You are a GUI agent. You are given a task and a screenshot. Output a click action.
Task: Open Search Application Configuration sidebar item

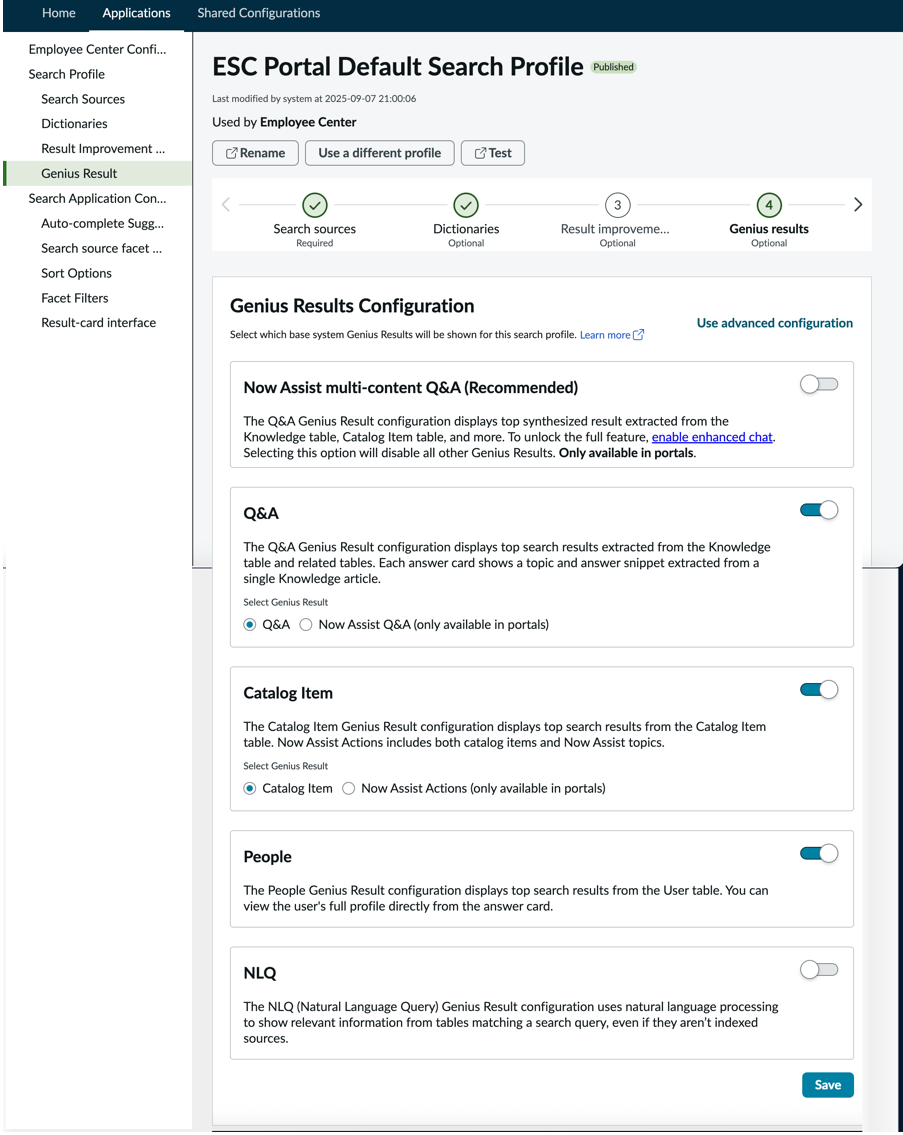97,198
